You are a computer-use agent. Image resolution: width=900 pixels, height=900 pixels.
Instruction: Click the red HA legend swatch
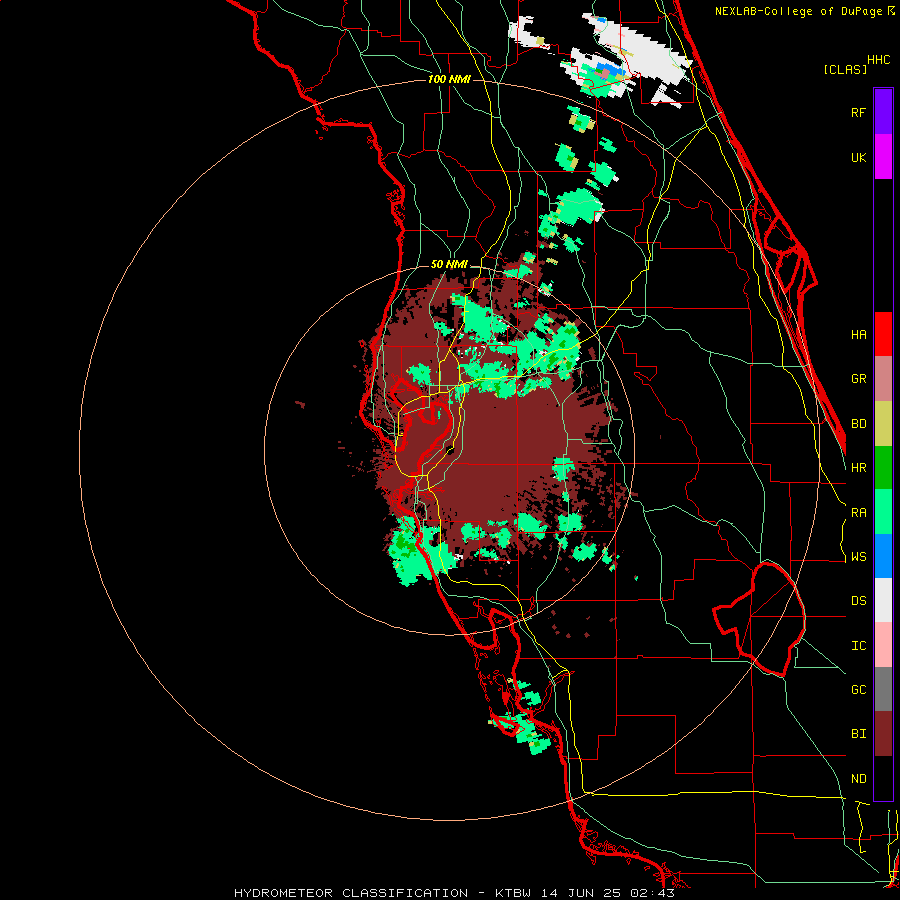click(883, 334)
